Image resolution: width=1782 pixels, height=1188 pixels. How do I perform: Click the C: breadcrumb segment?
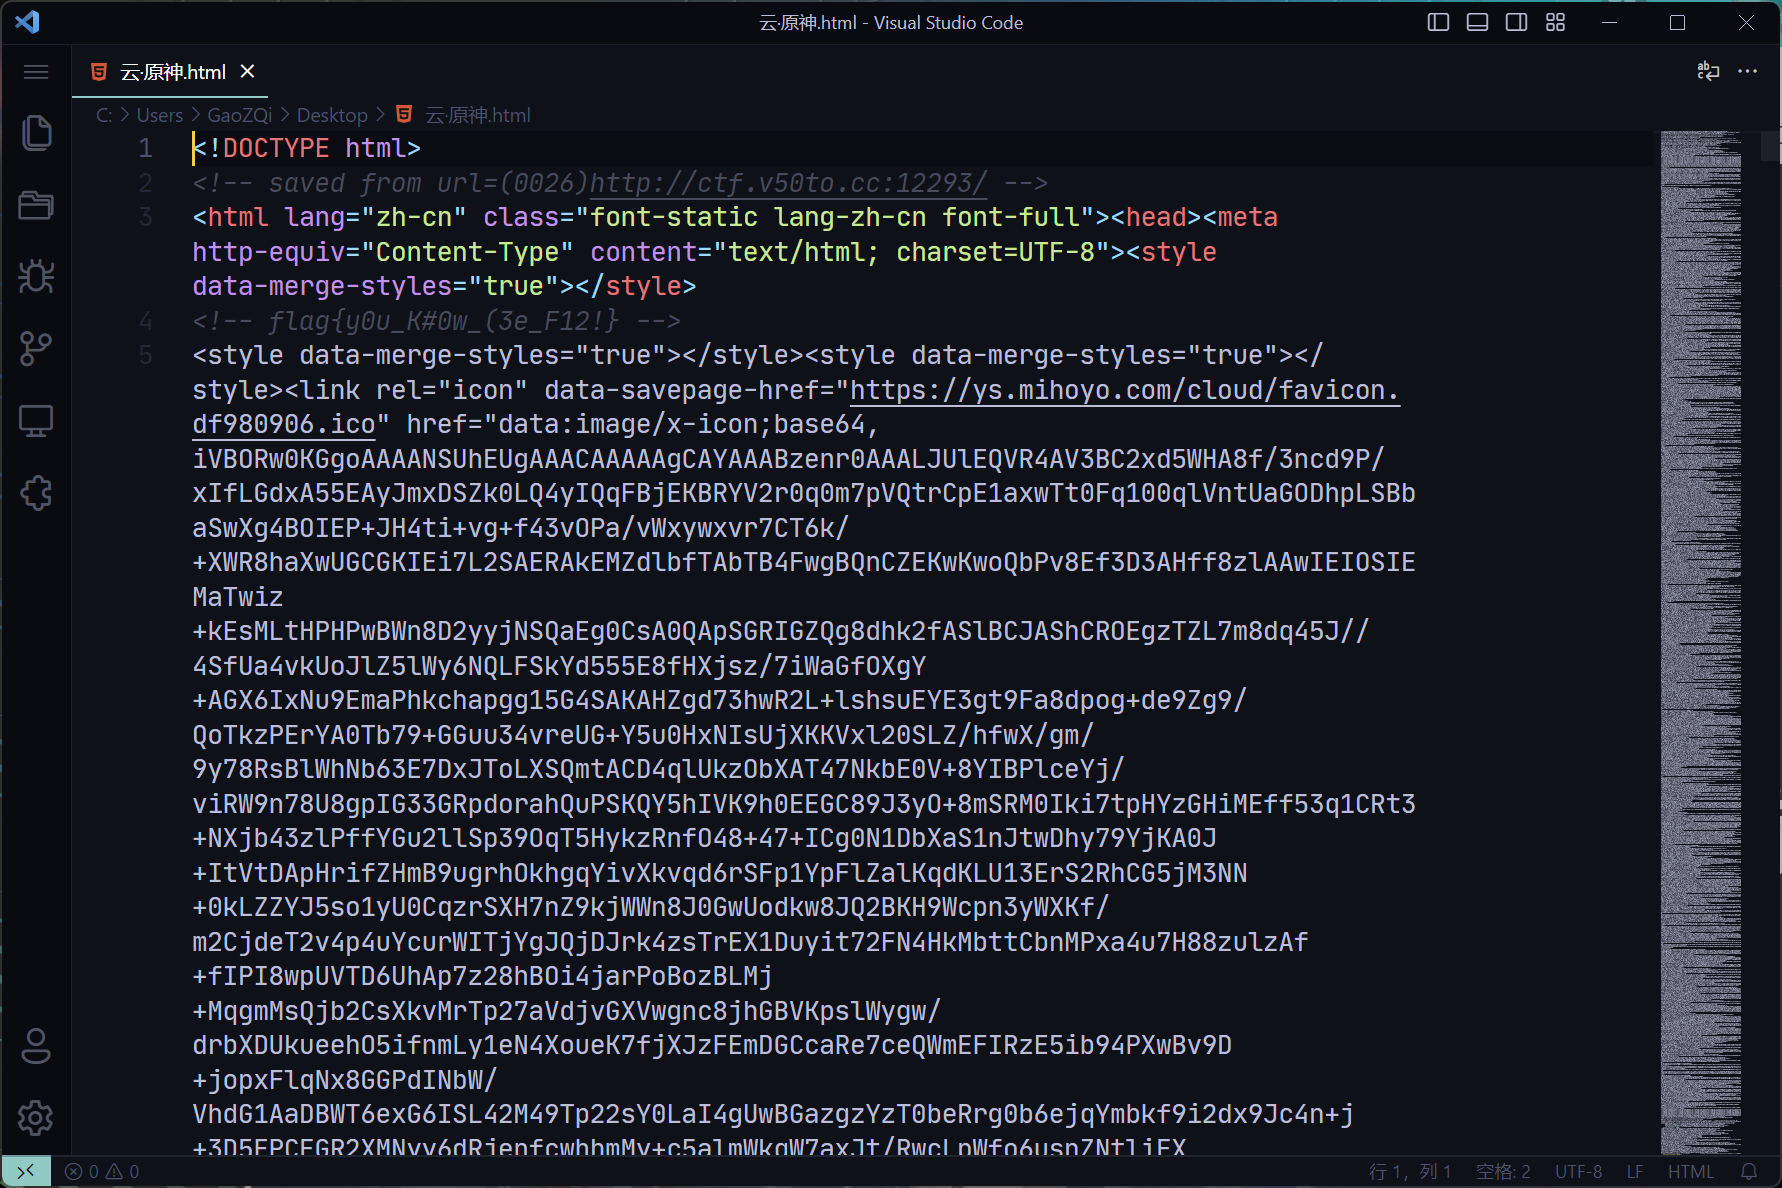[103, 115]
